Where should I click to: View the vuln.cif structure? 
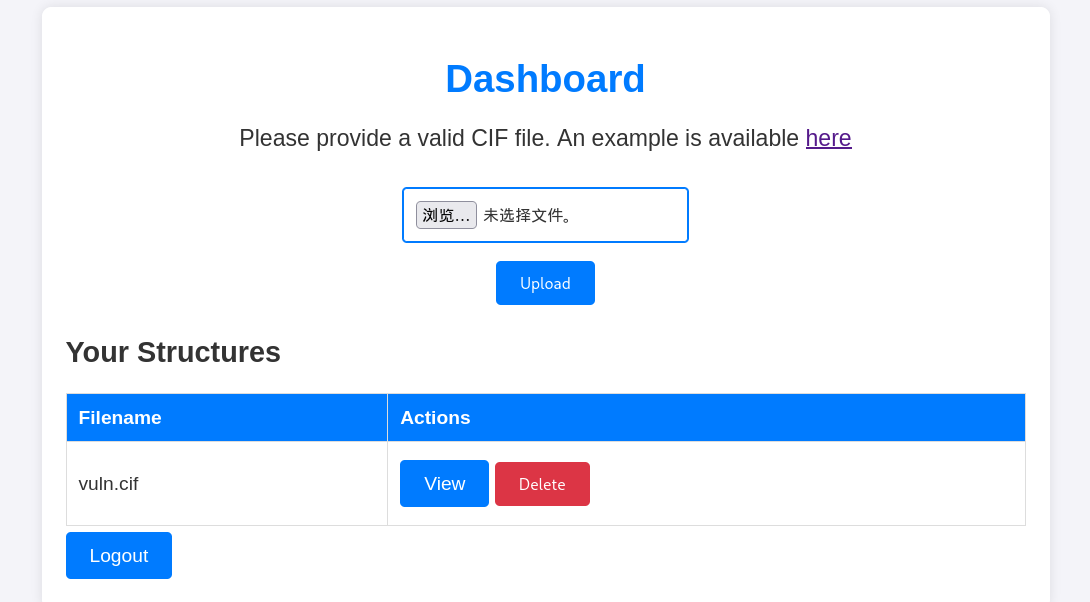444,484
